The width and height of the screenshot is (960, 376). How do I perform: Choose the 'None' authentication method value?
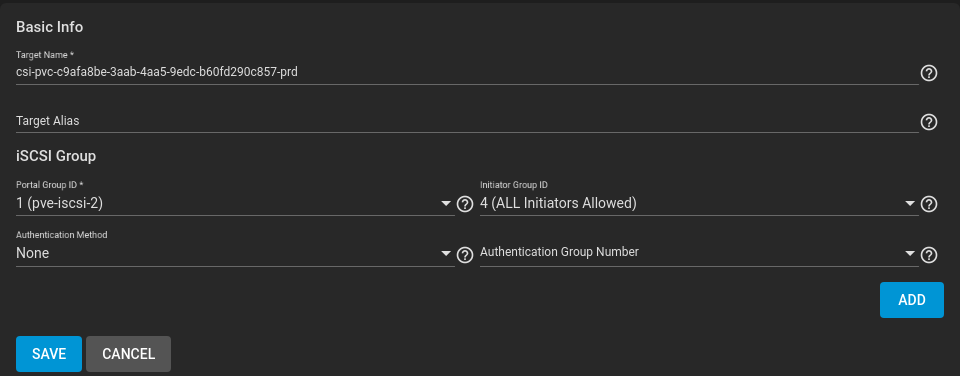pos(32,254)
